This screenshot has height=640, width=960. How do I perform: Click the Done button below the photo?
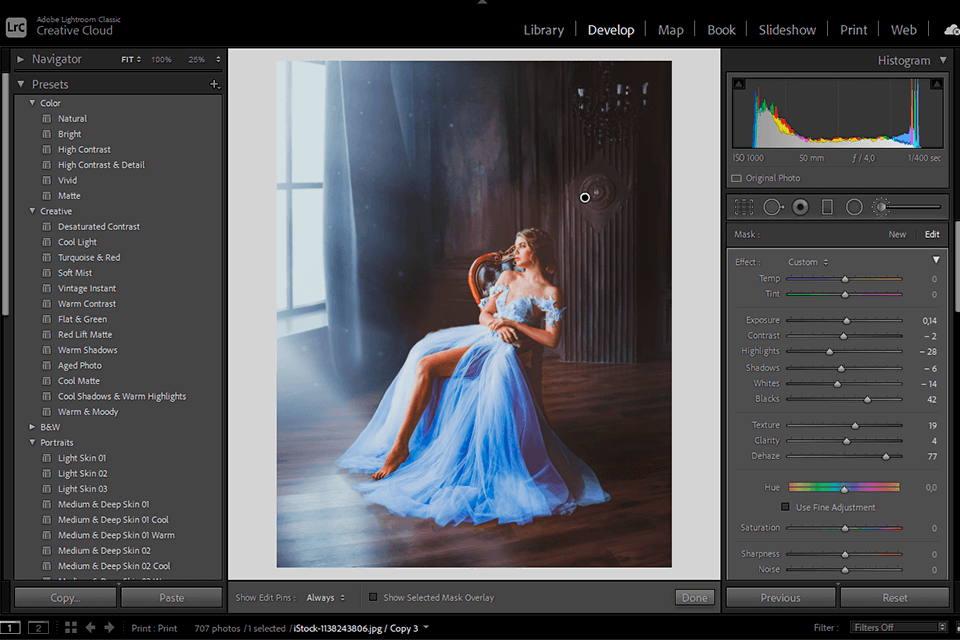694,597
